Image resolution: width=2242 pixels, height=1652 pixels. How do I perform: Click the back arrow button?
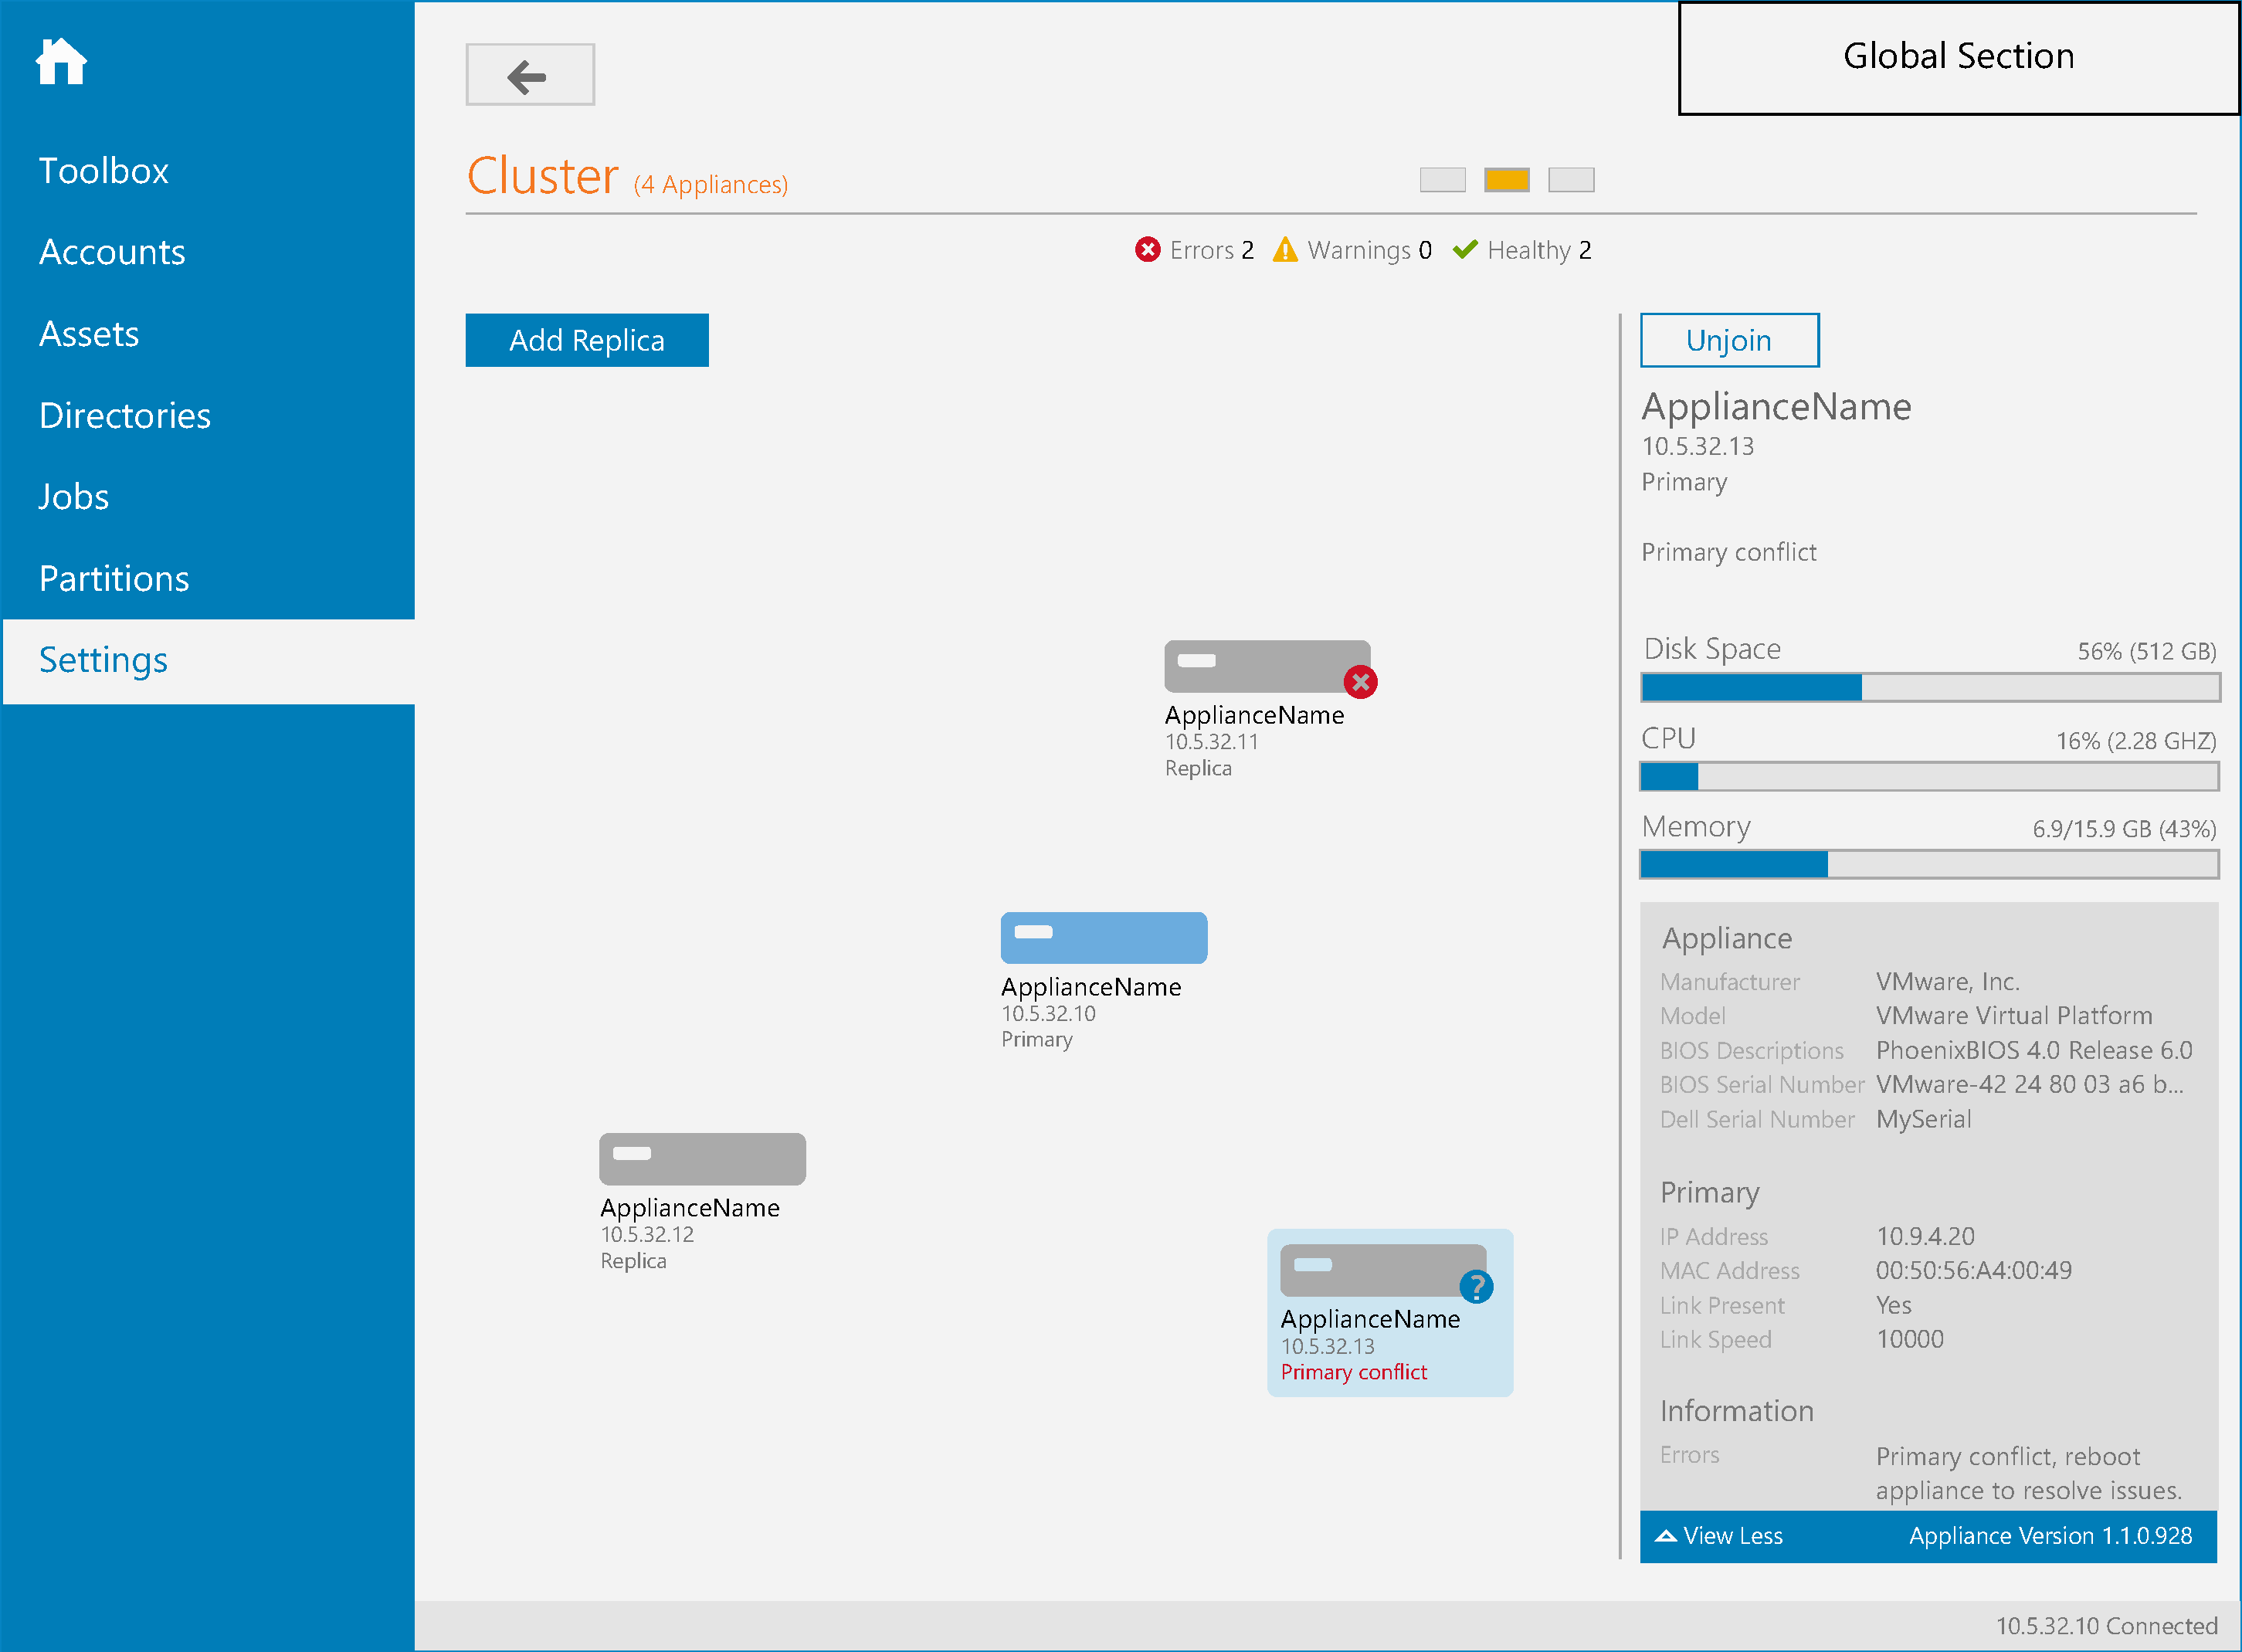[x=530, y=75]
